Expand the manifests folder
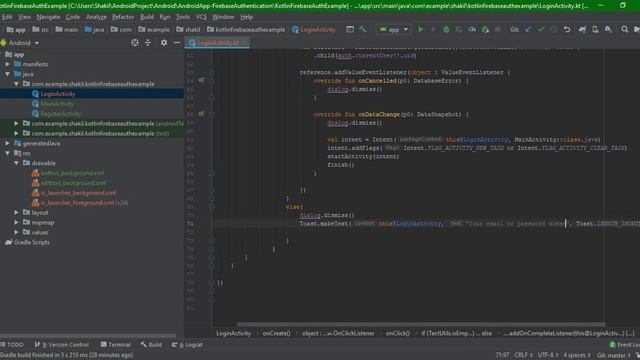Screen dimensions: 640x360 tap(7, 64)
